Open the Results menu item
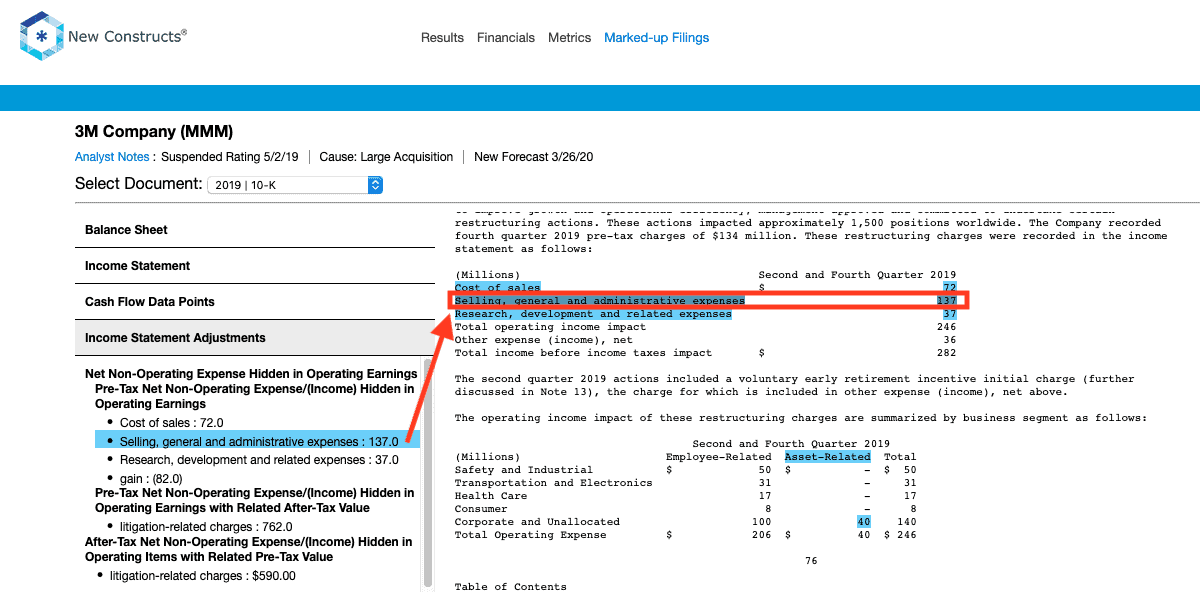Image resolution: width=1200 pixels, height=592 pixels. click(442, 38)
